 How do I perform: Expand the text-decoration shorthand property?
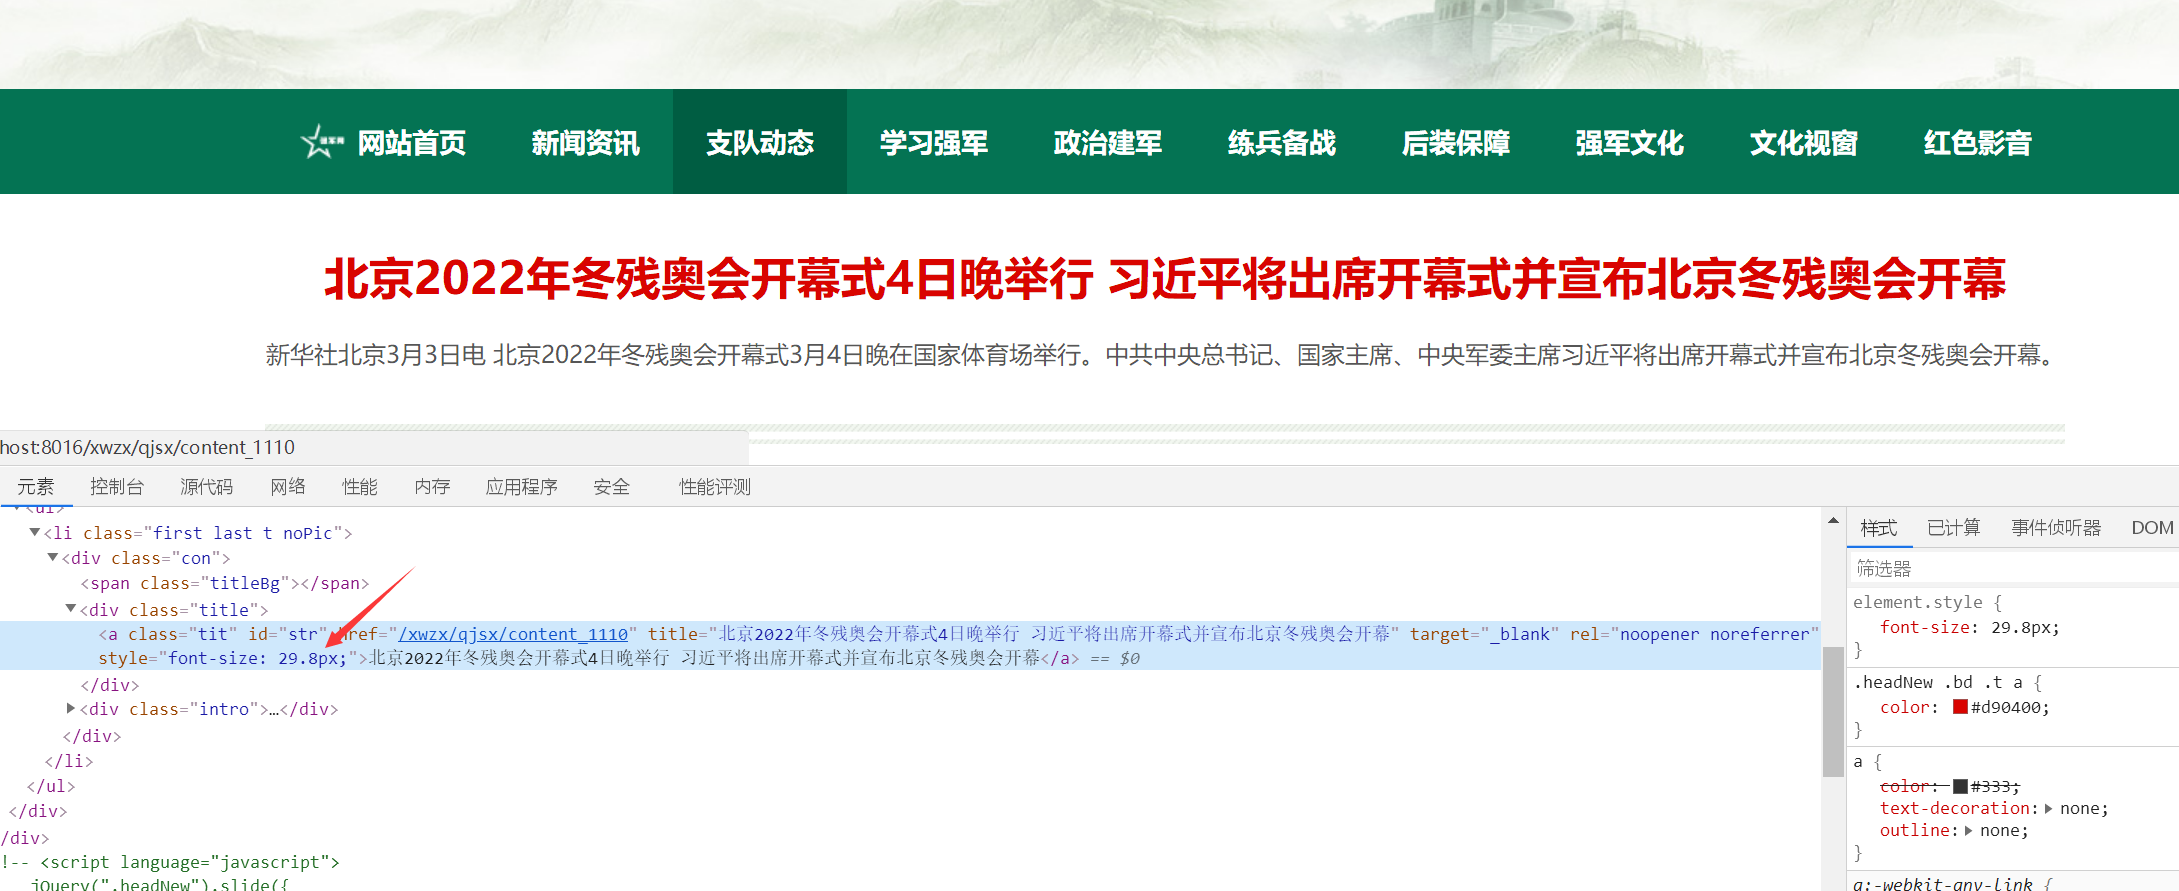coord(2048,809)
